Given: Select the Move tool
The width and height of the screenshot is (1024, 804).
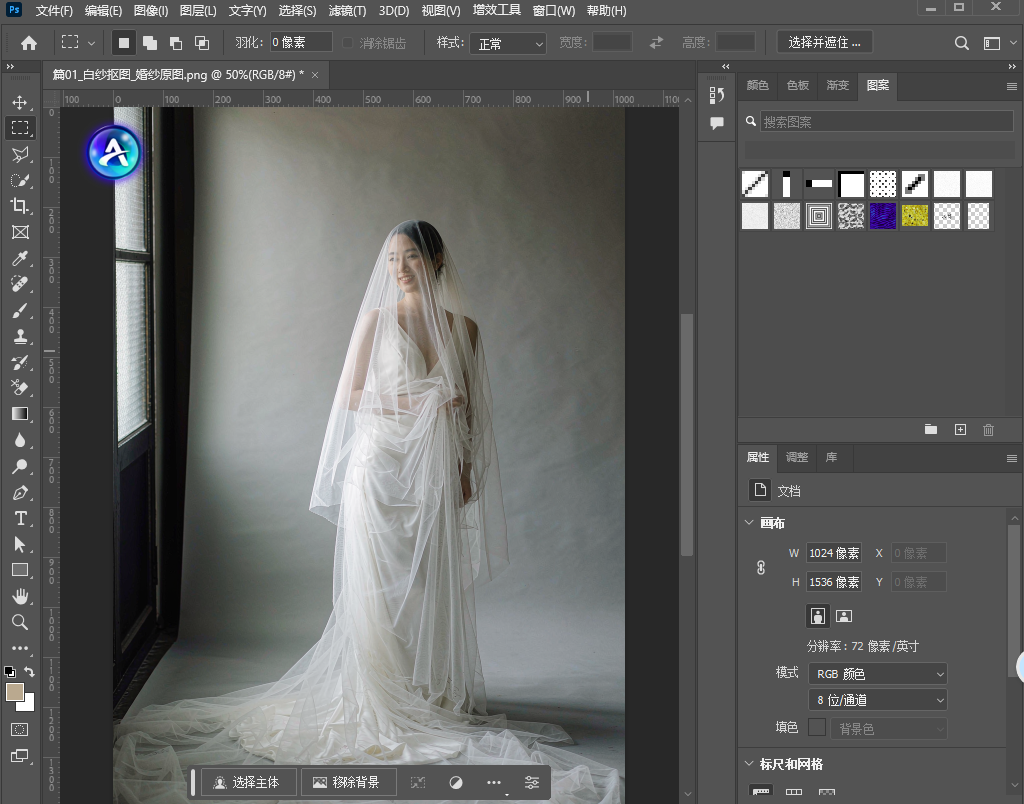Looking at the screenshot, I should [20, 103].
